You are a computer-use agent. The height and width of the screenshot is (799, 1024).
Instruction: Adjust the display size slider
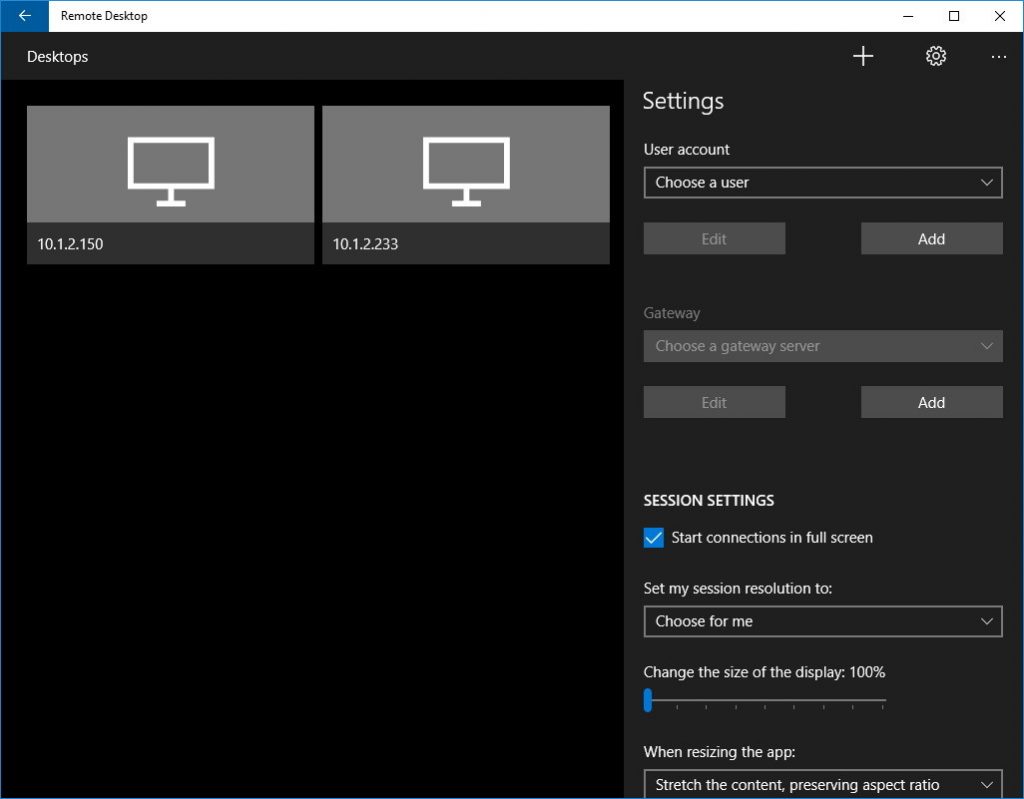click(x=648, y=702)
